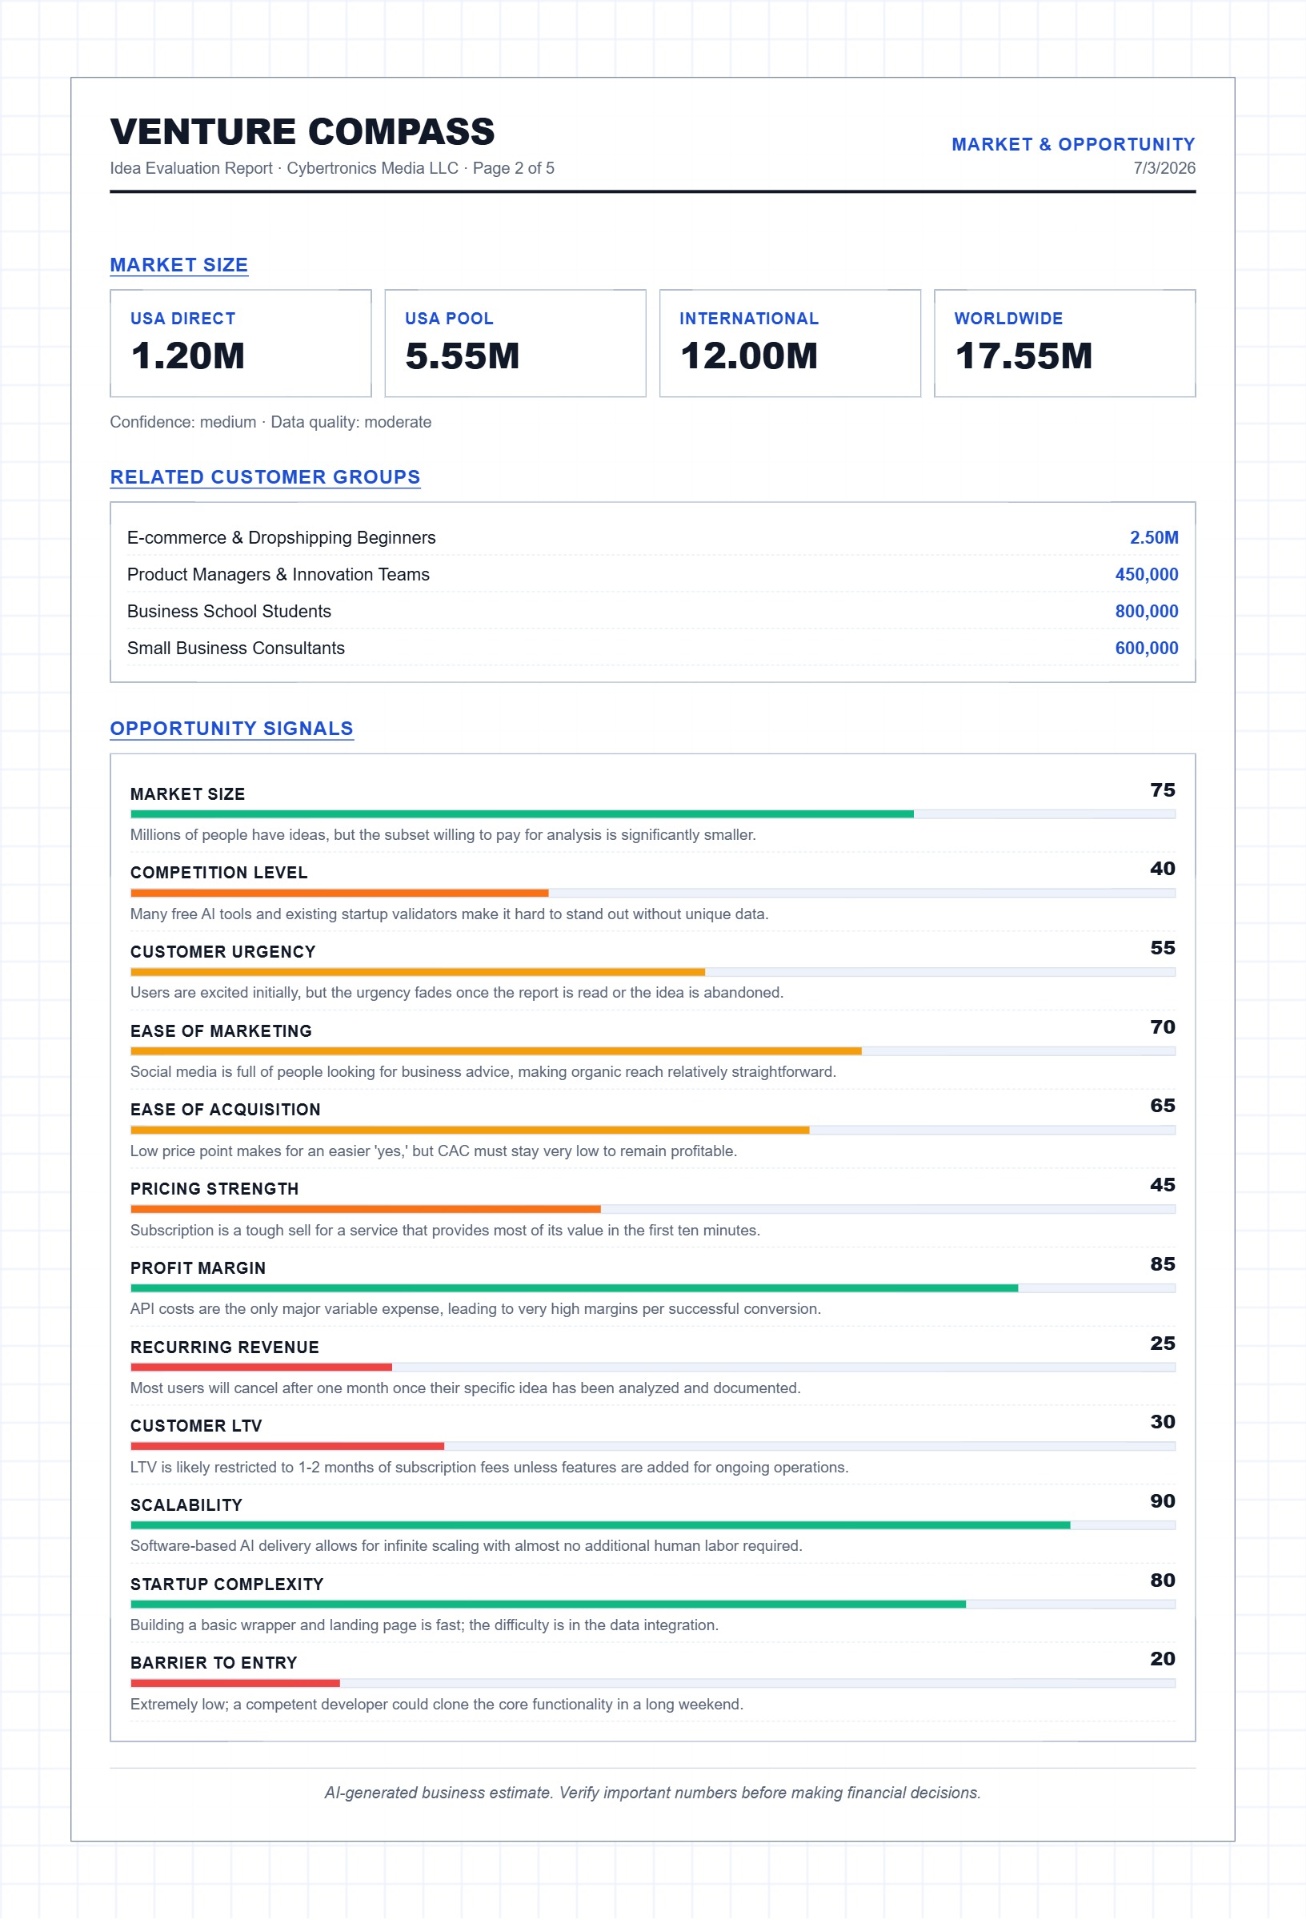Click the STARTUP COMPLEXITY signal label
Screen dimensions: 1306x1920
click(x=227, y=1584)
